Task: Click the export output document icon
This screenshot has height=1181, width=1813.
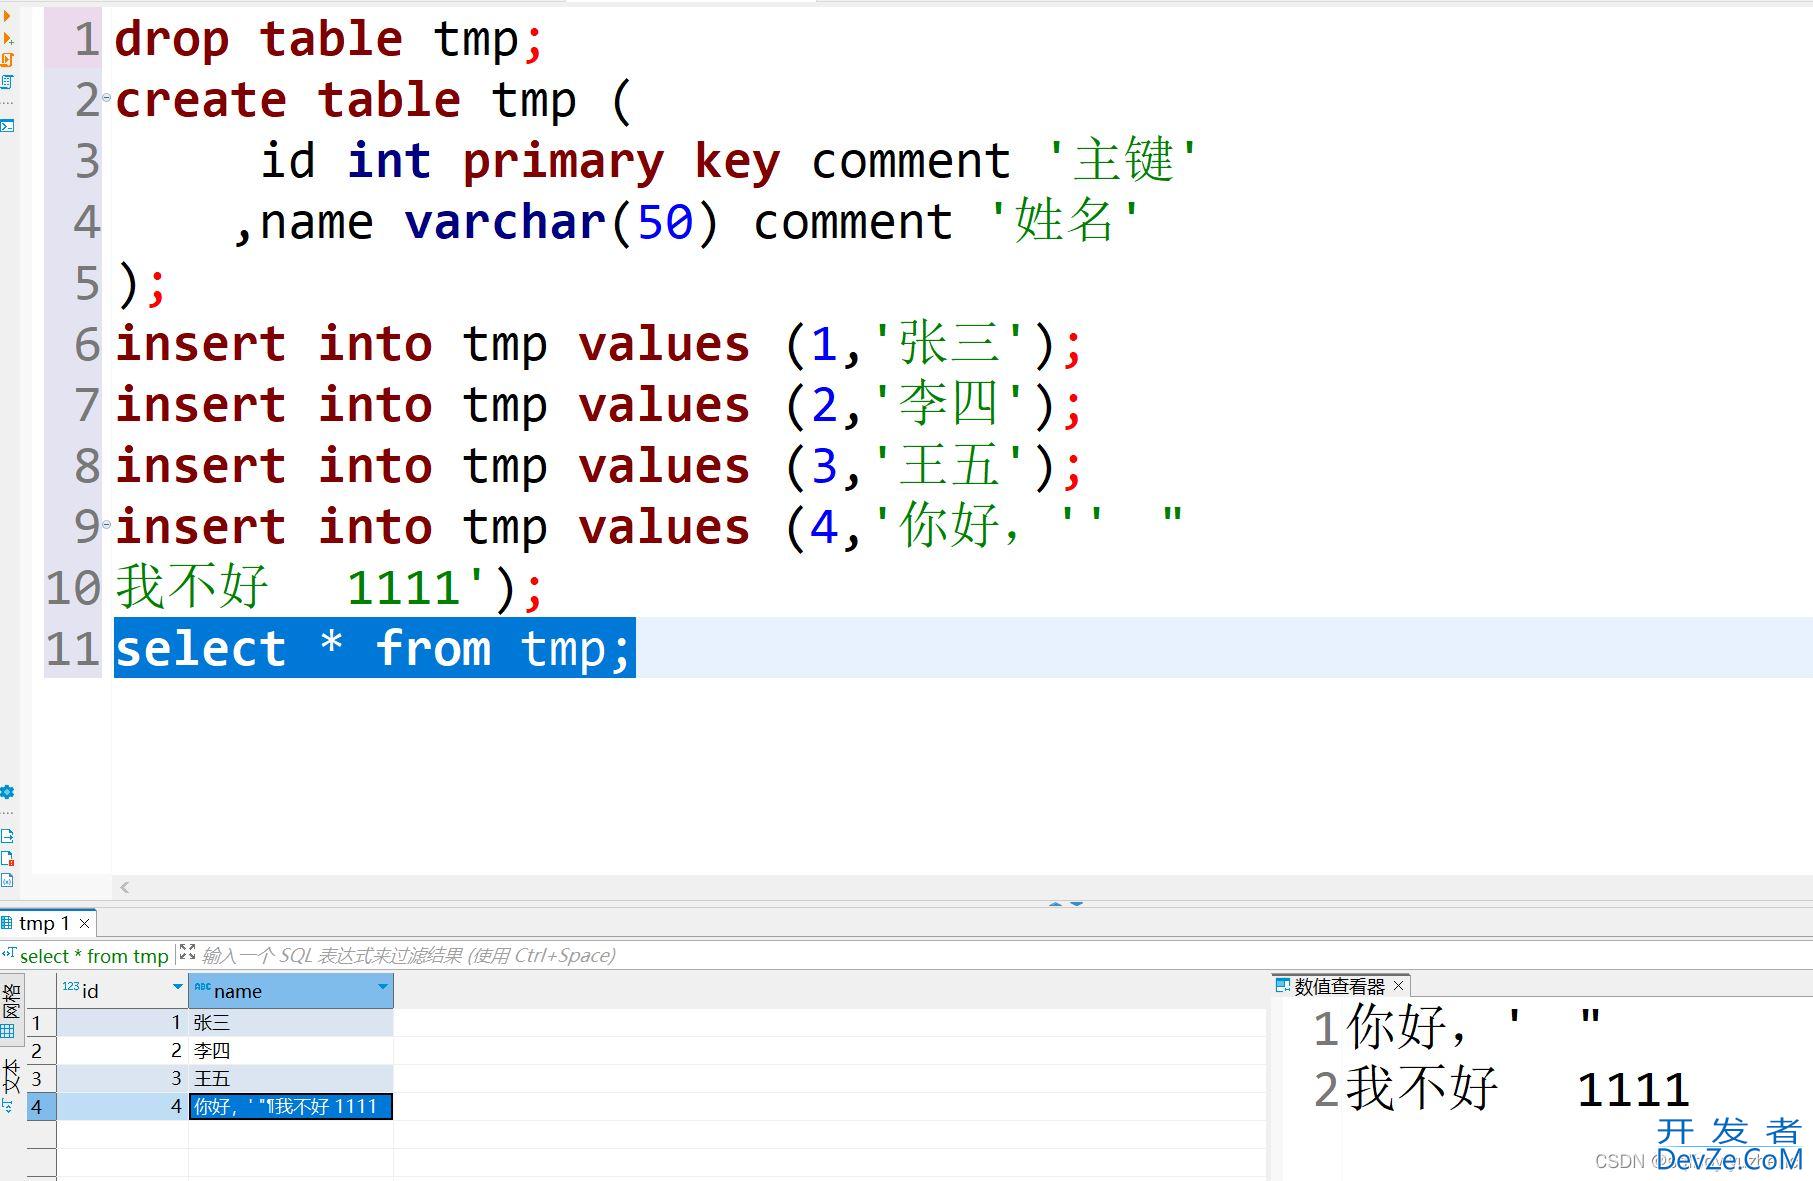Action: 7,836
